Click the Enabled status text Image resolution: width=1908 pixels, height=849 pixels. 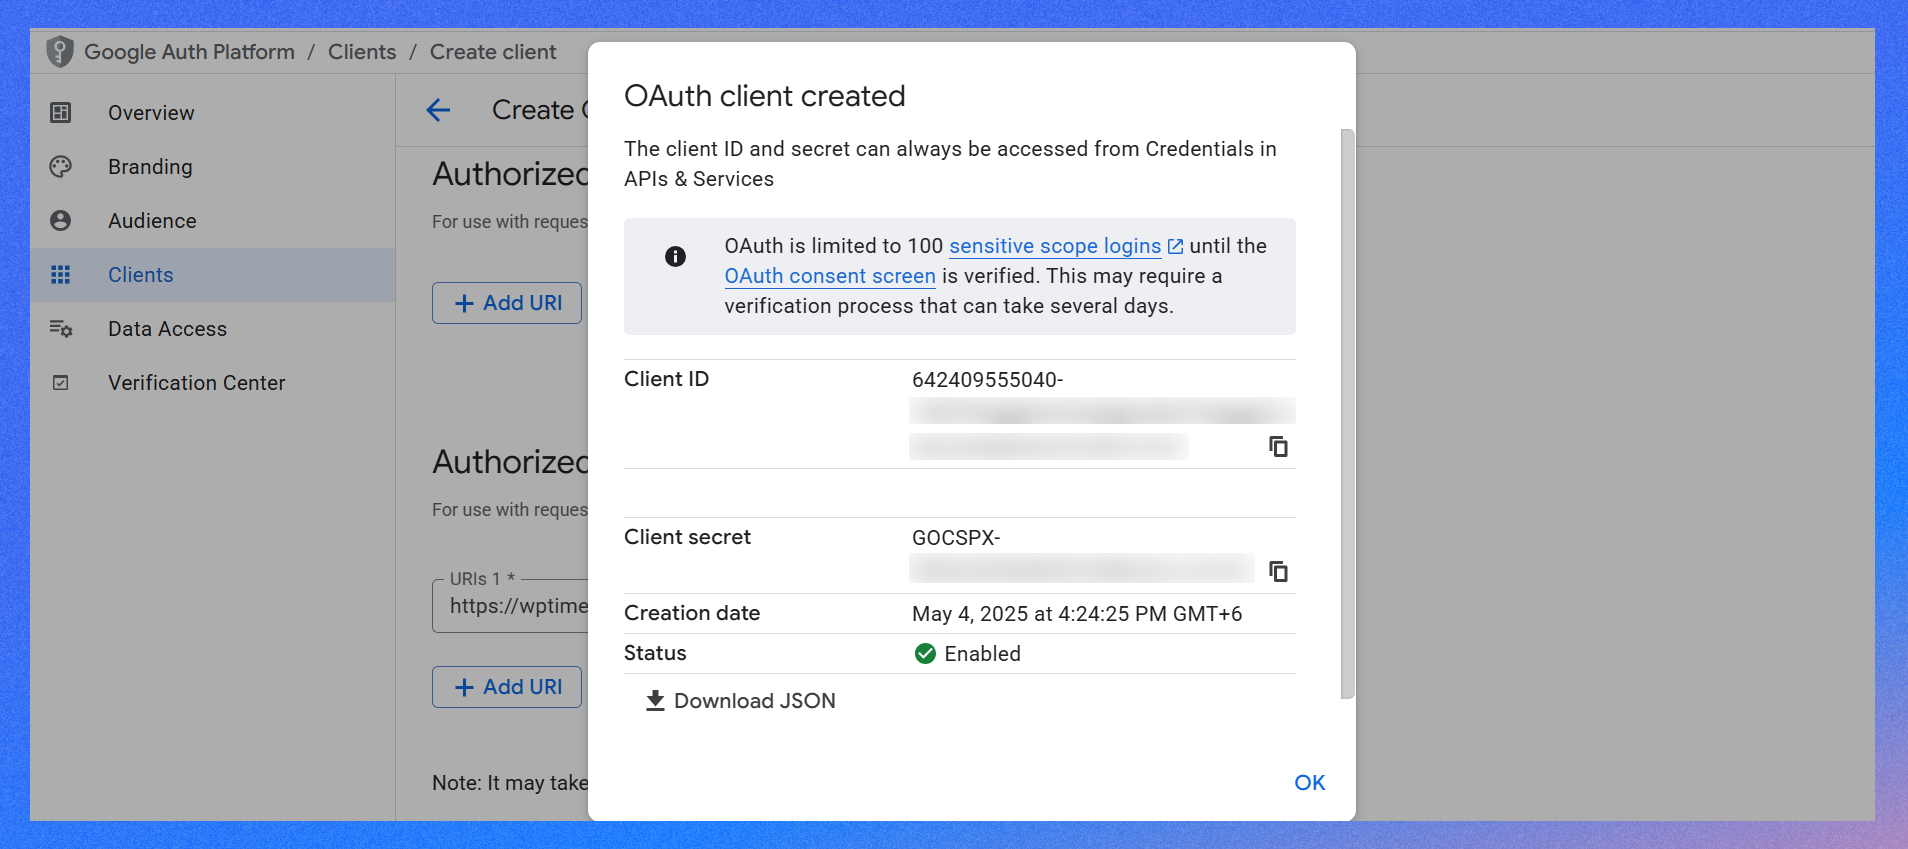click(x=983, y=654)
